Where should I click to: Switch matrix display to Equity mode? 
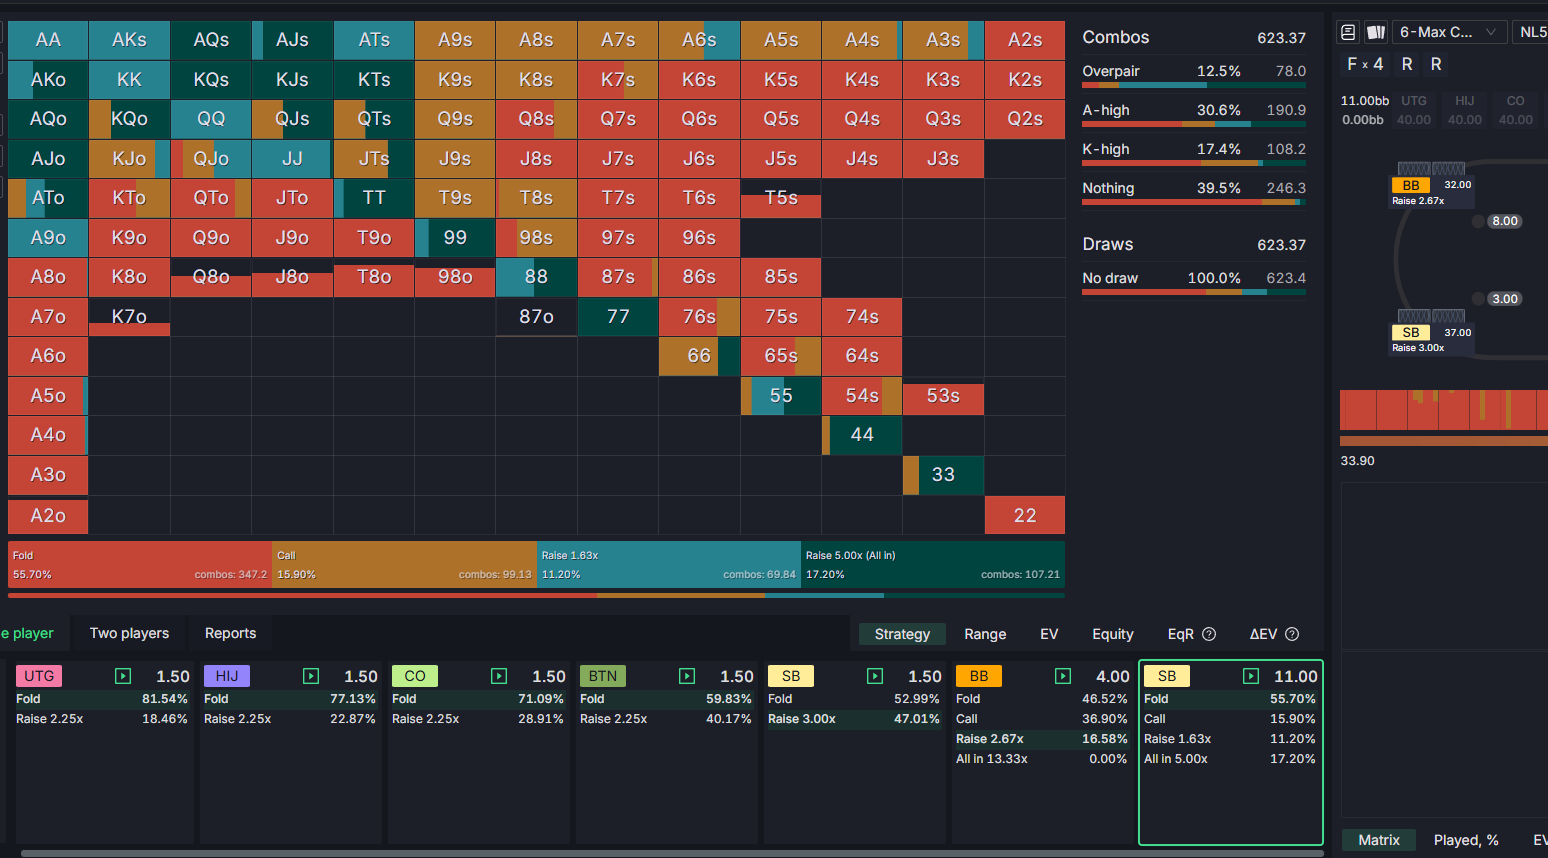pyautogui.click(x=1112, y=634)
